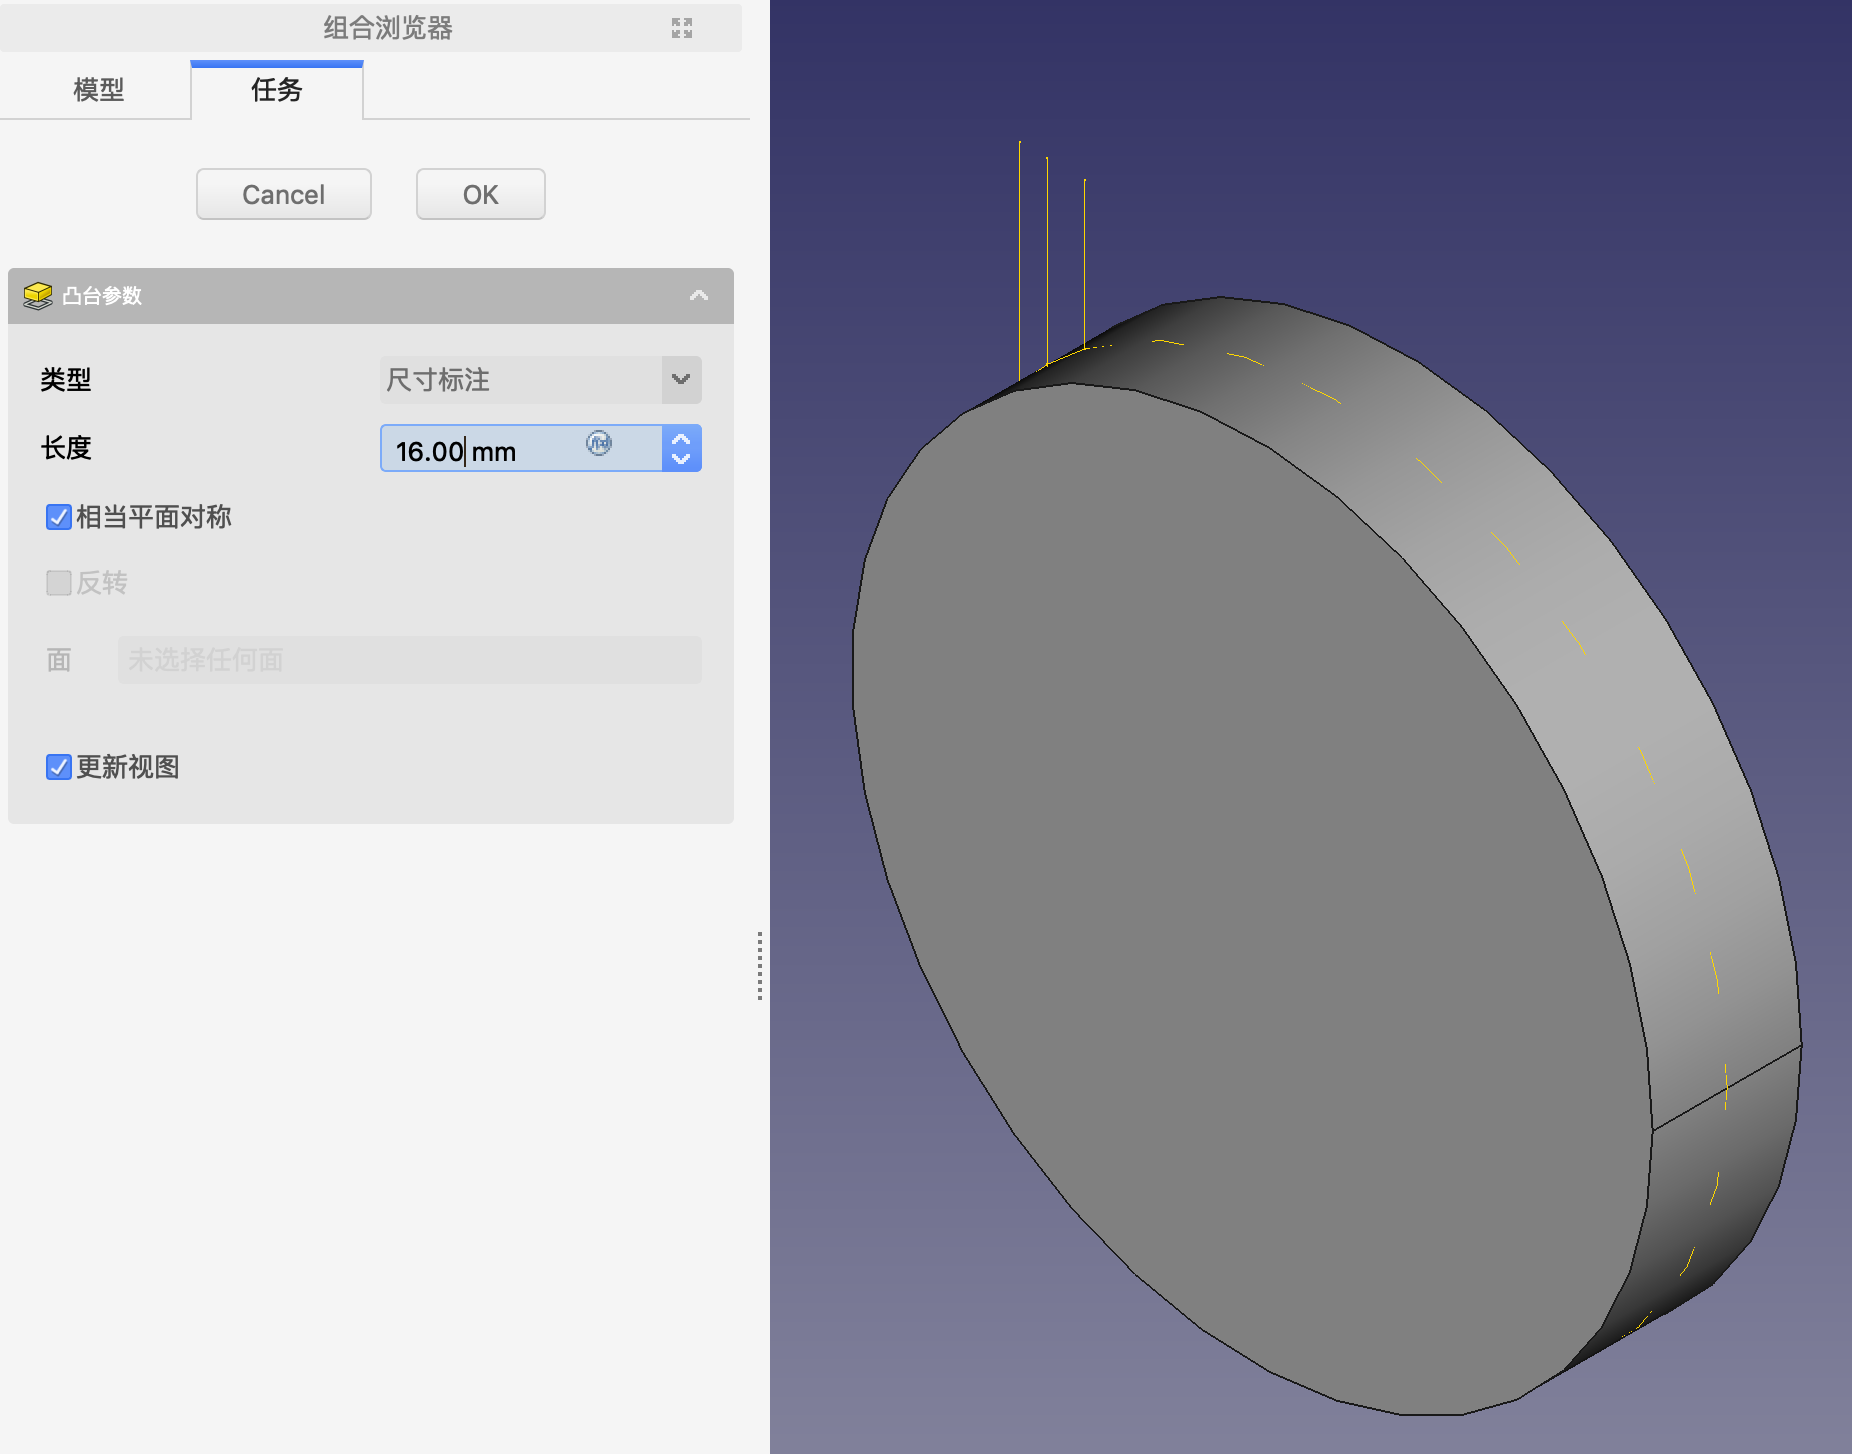
Task: Disable the 更新视图 checkbox
Action: (59, 767)
